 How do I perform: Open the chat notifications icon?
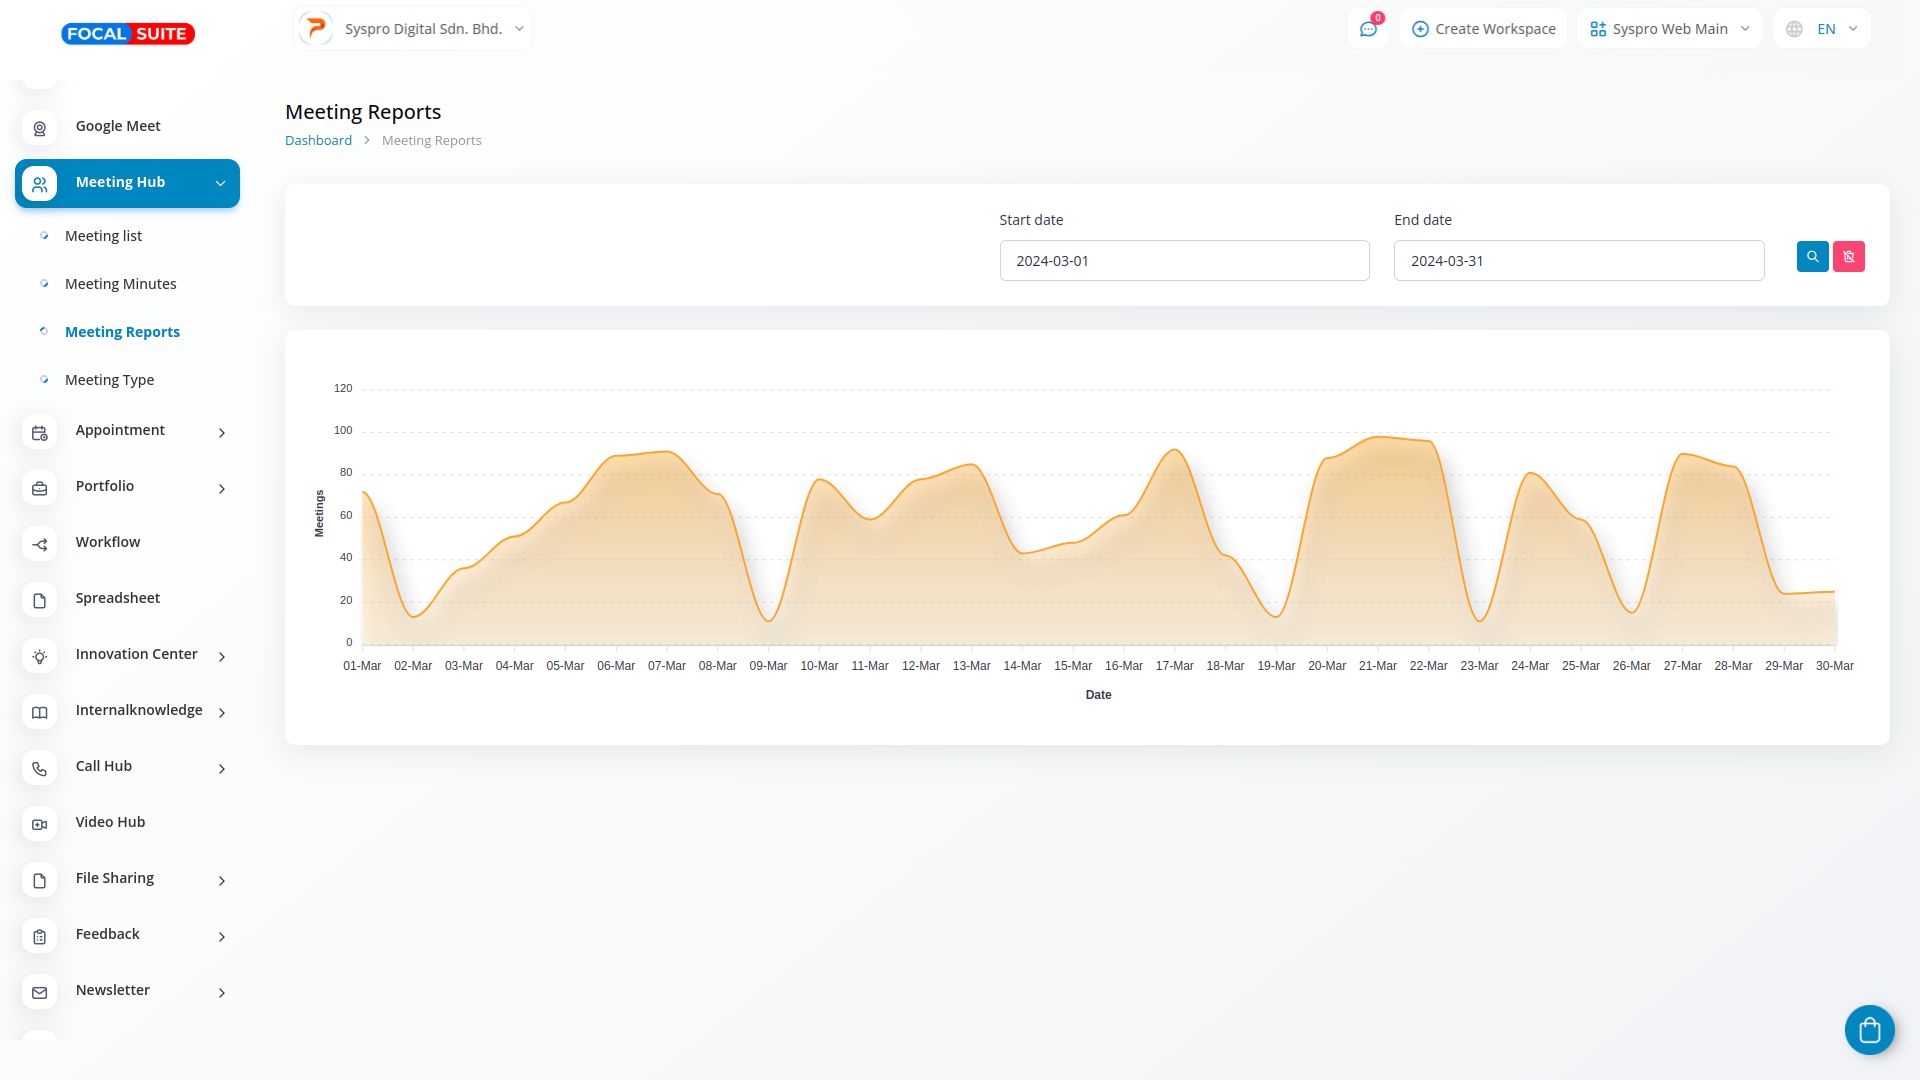(1368, 29)
